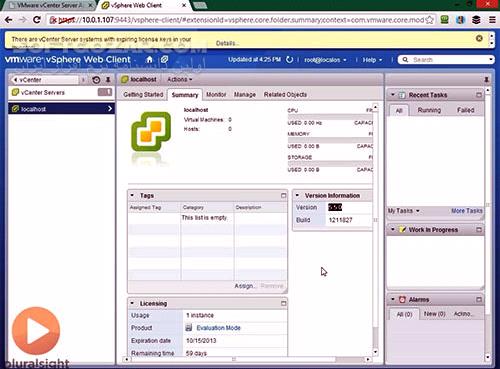Click the browser back arrow
500x369 pixels.
pyautogui.click(x=9, y=20)
